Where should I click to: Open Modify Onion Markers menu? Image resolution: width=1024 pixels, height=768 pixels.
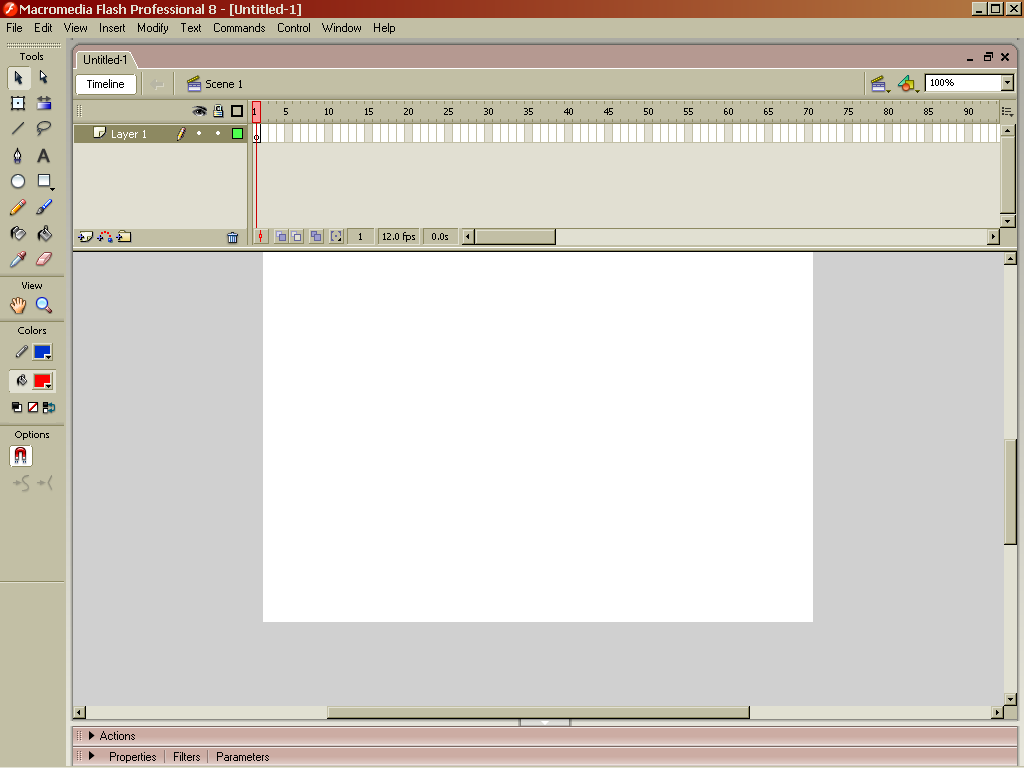336,236
